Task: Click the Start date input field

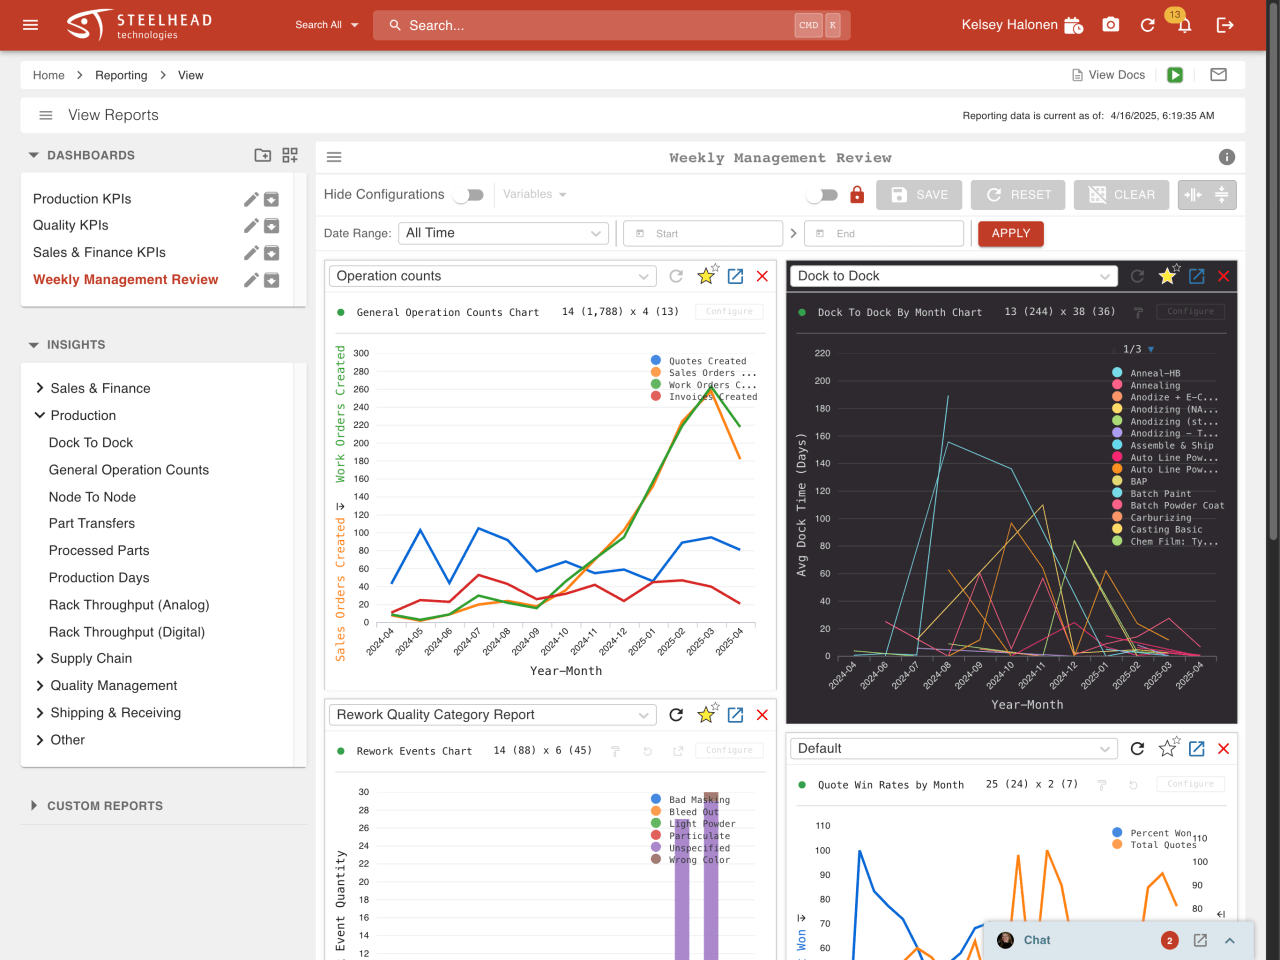Action: pos(703,233)
